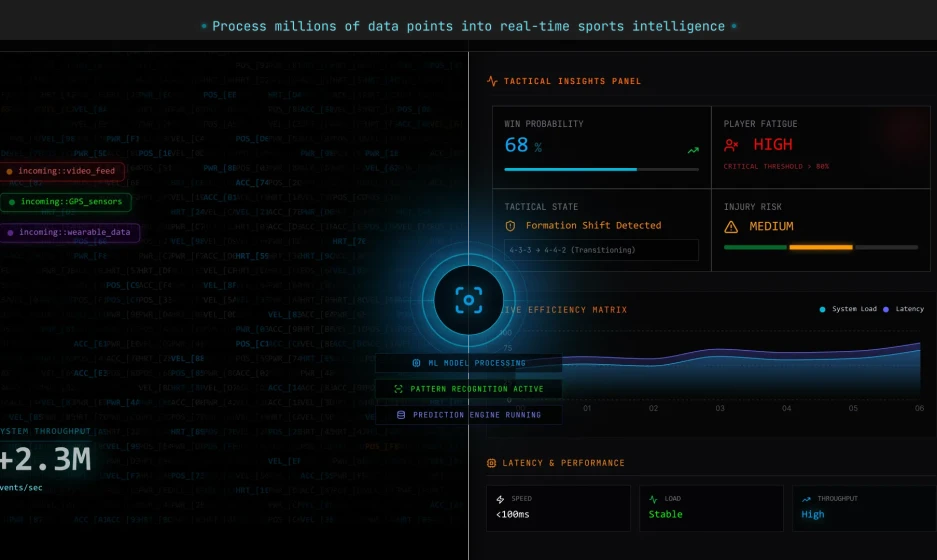Click the purple wearable_data status dot
Screen dimensions: 937x560
coord(10,232)
